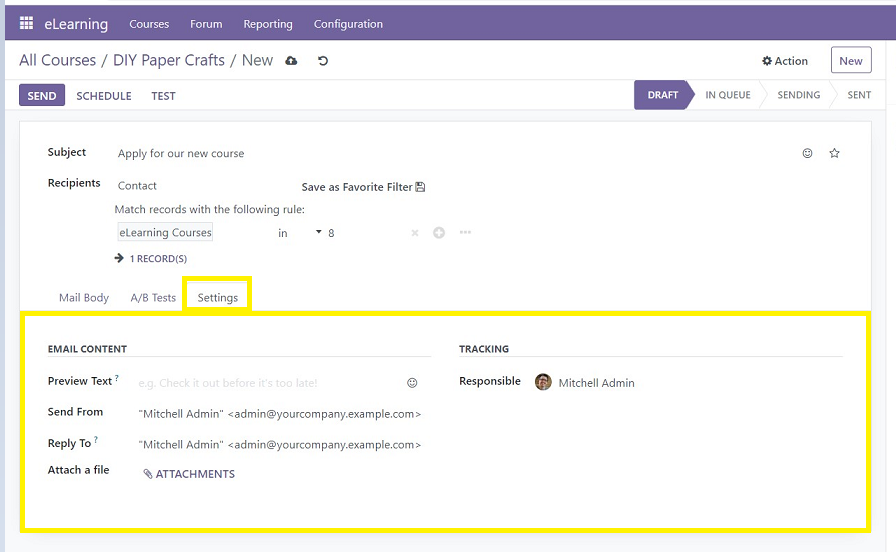896x552 pixels.
Task: Click the IN QUEUE status stage
Action: [728, 95]
